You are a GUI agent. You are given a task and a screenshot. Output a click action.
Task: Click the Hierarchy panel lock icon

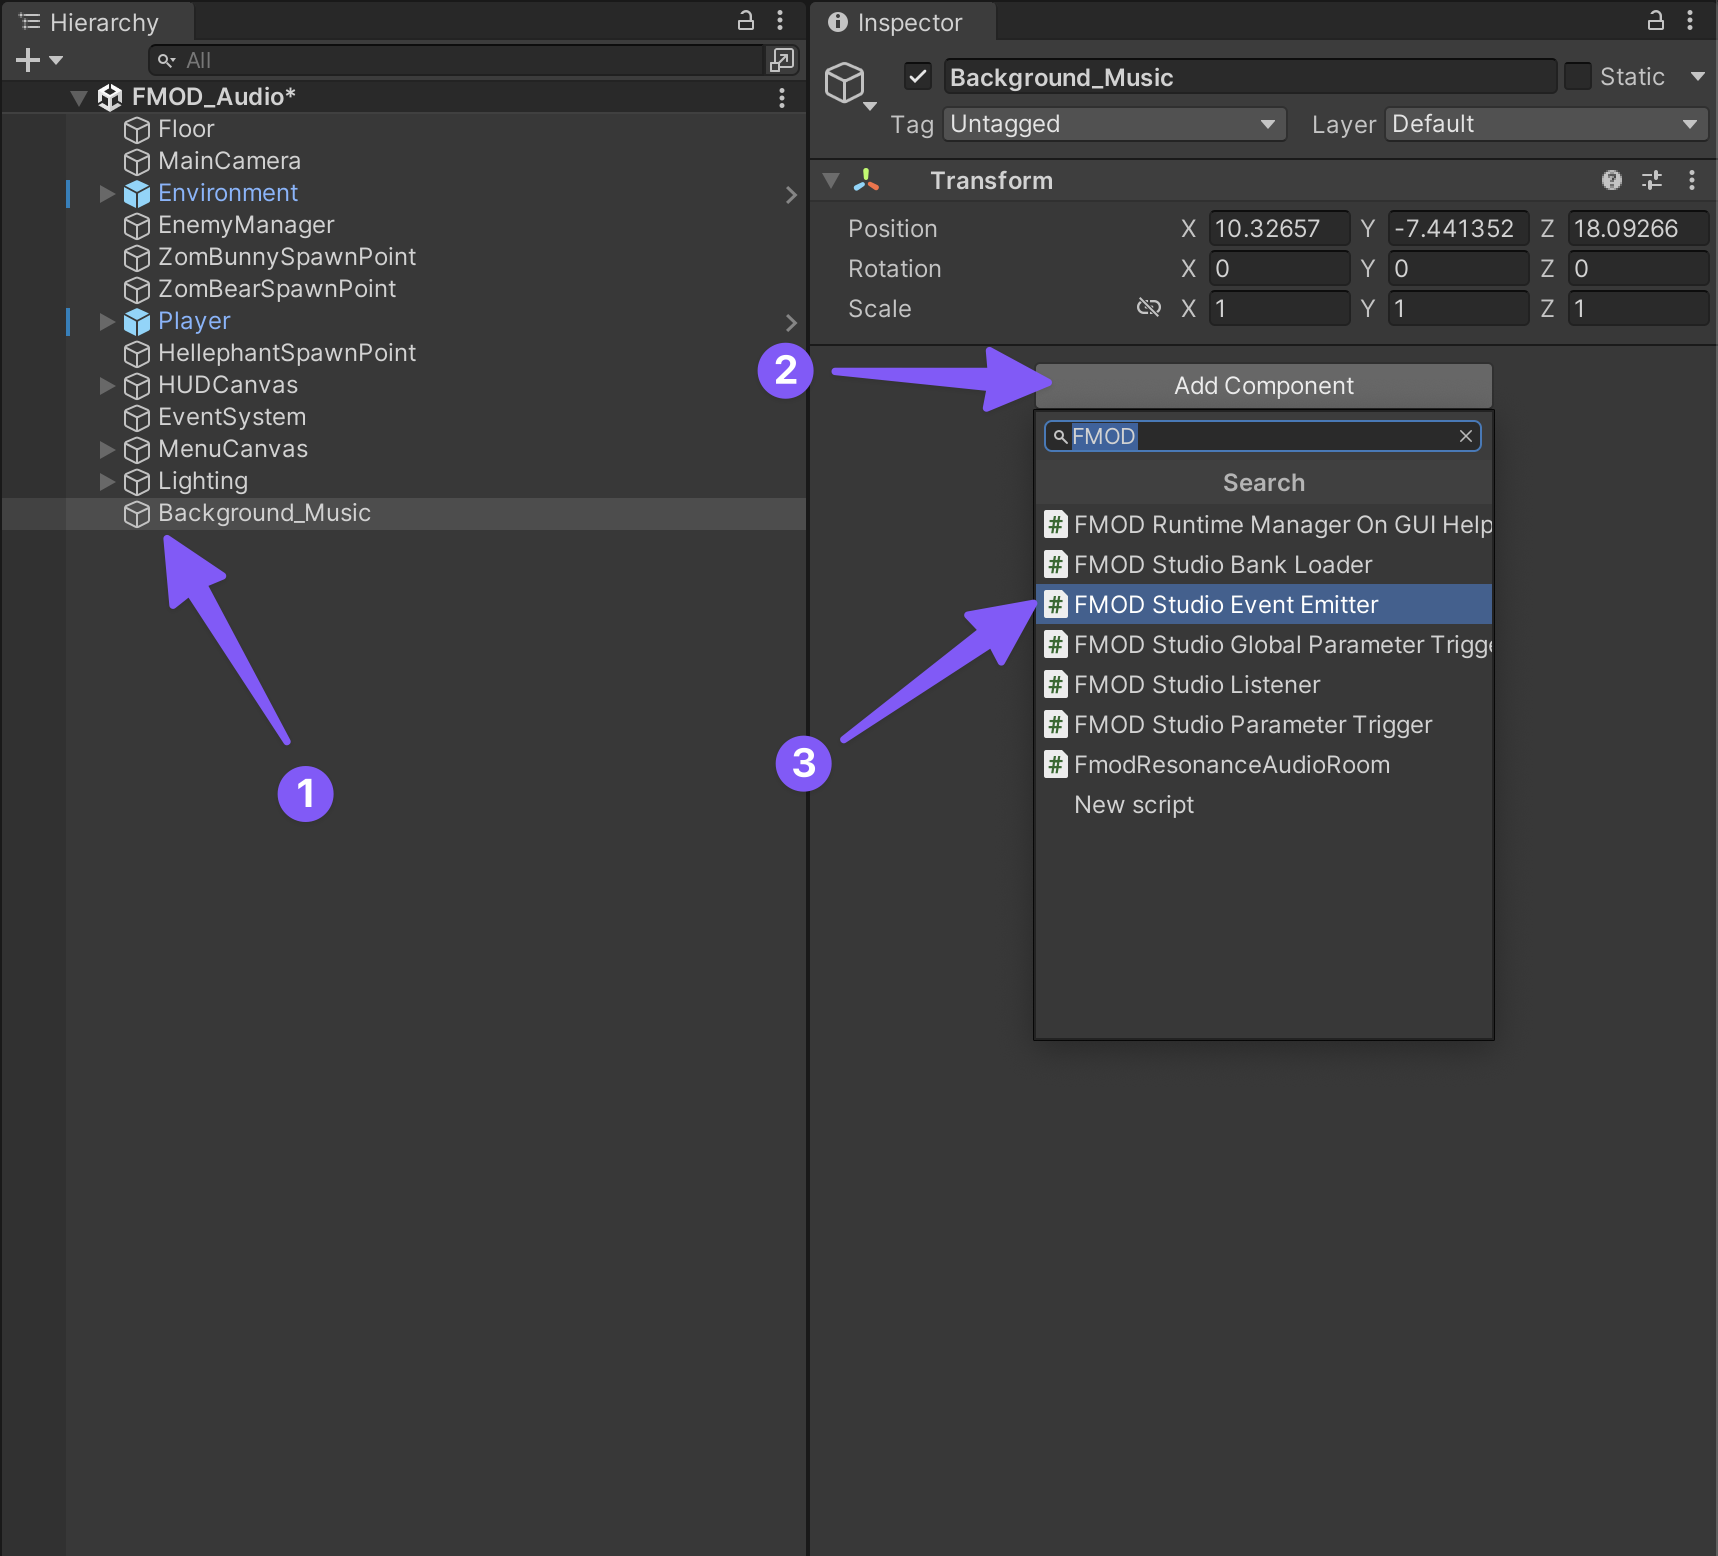746,20
